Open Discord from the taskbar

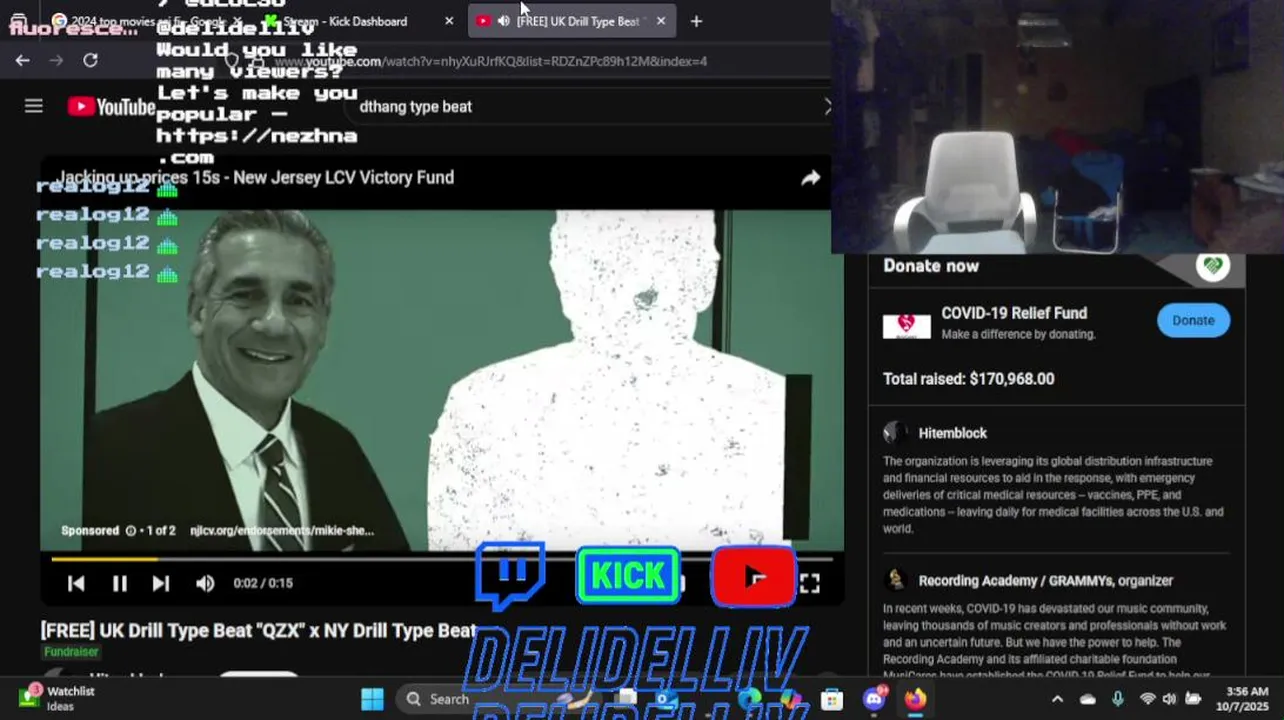(x=875, y=699)
